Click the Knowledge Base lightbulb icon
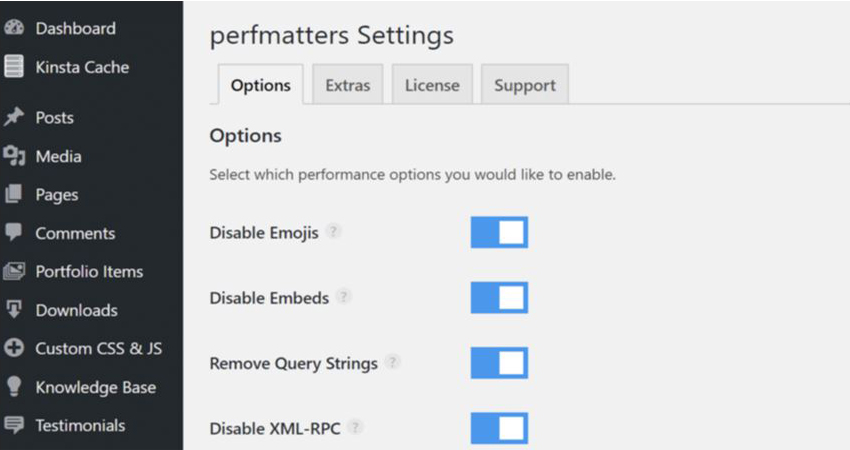 tap(14, 387)
